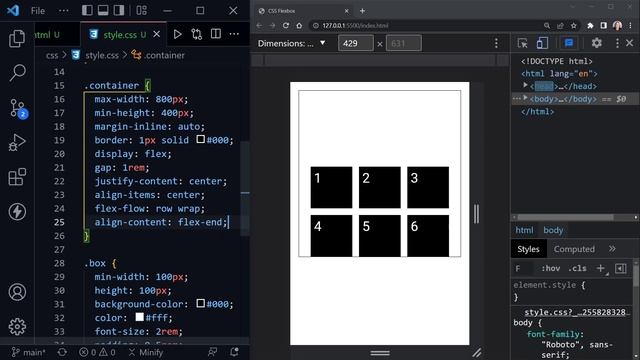The image size is (640, 360).
Task: Synchronize changes icon in status bar
Action: 62,352
